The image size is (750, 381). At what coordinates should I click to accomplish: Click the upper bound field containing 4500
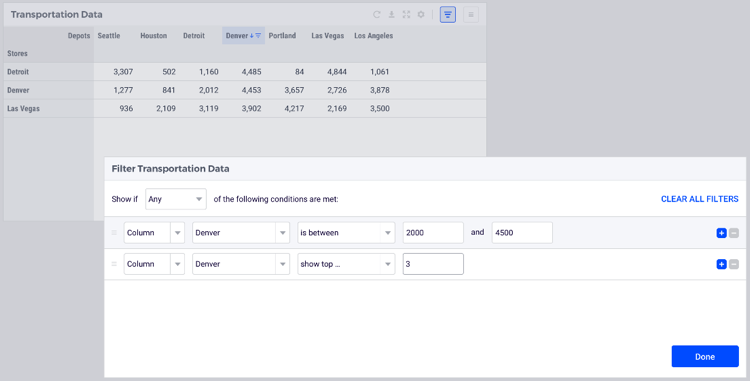click(522, 233)
